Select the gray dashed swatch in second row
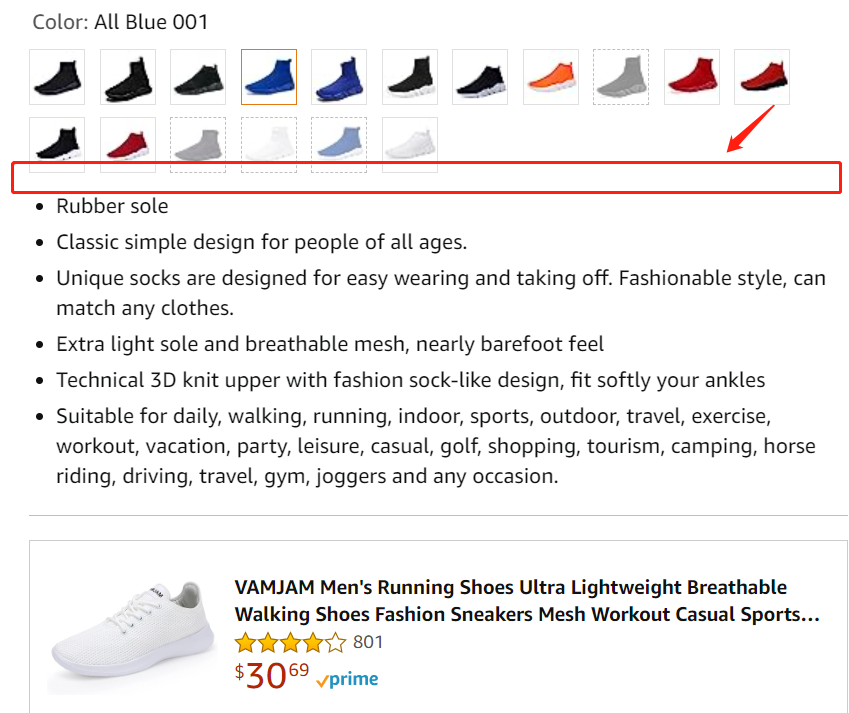This screenshot has width=849, height=713. coord(198,145)
